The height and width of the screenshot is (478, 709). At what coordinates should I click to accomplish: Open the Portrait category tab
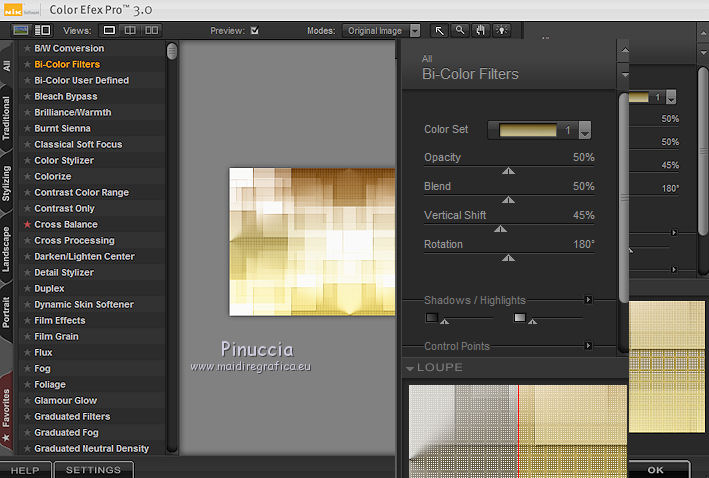click(x=6, y=312)
